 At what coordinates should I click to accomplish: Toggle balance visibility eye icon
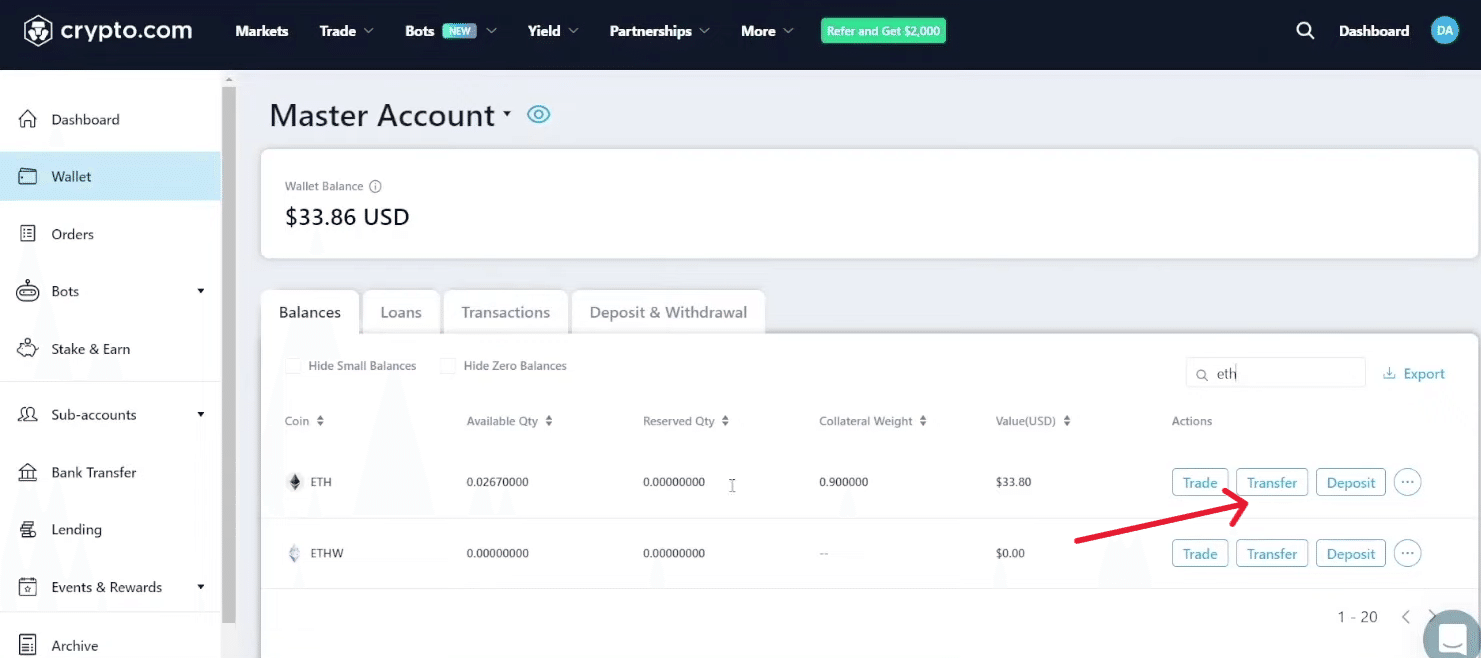pyautogui.click(x=539, y=114)
